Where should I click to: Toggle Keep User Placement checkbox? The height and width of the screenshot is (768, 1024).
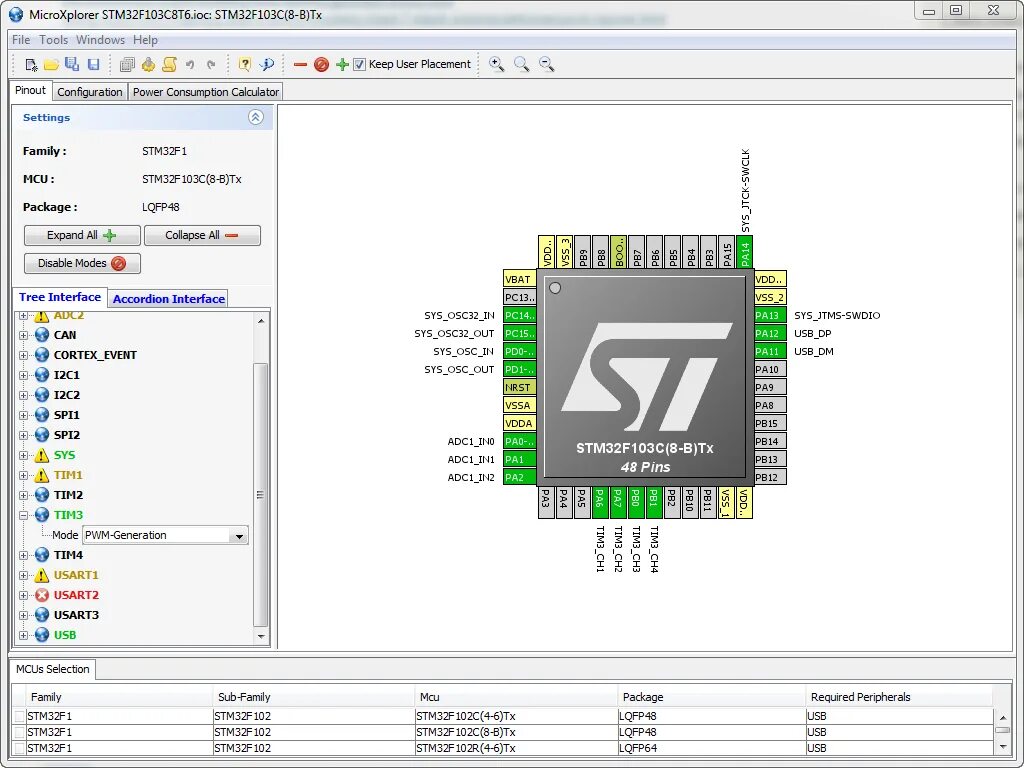[359, 65]
